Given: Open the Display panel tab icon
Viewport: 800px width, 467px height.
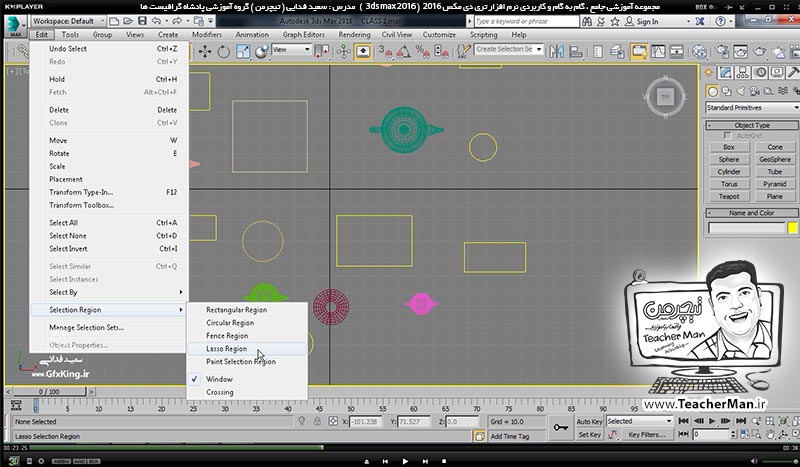Looking at the screenshot, I should tap(777, 72).
